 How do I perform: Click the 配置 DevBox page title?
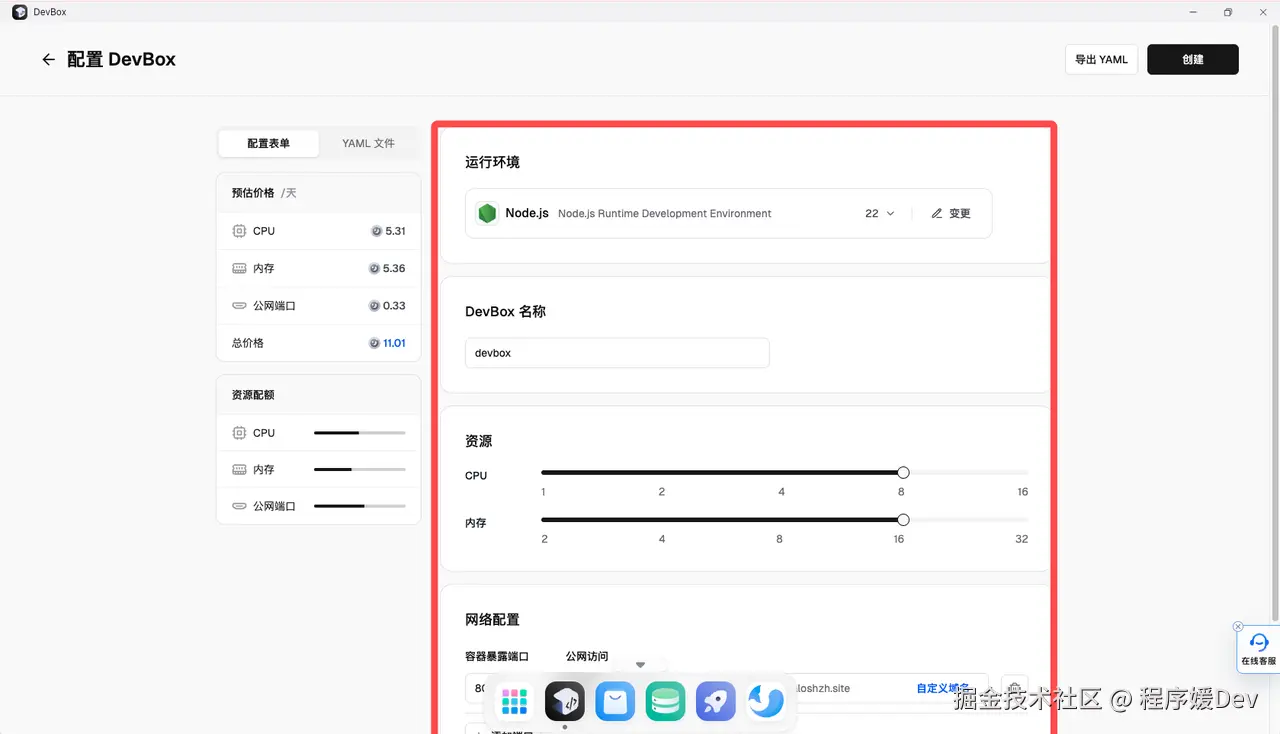[x=121, y=60]
